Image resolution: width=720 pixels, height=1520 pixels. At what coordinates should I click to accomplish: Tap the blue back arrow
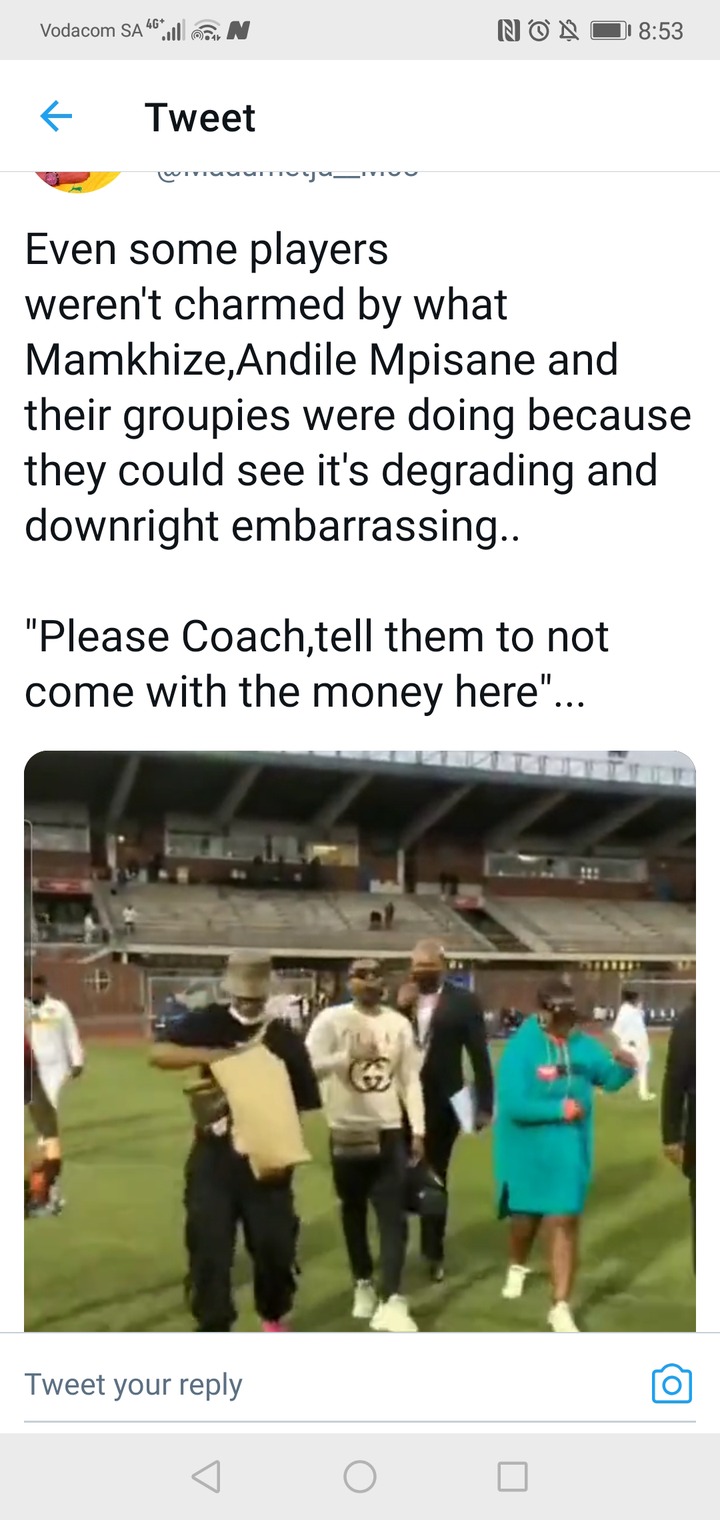[x=56, y=118]
